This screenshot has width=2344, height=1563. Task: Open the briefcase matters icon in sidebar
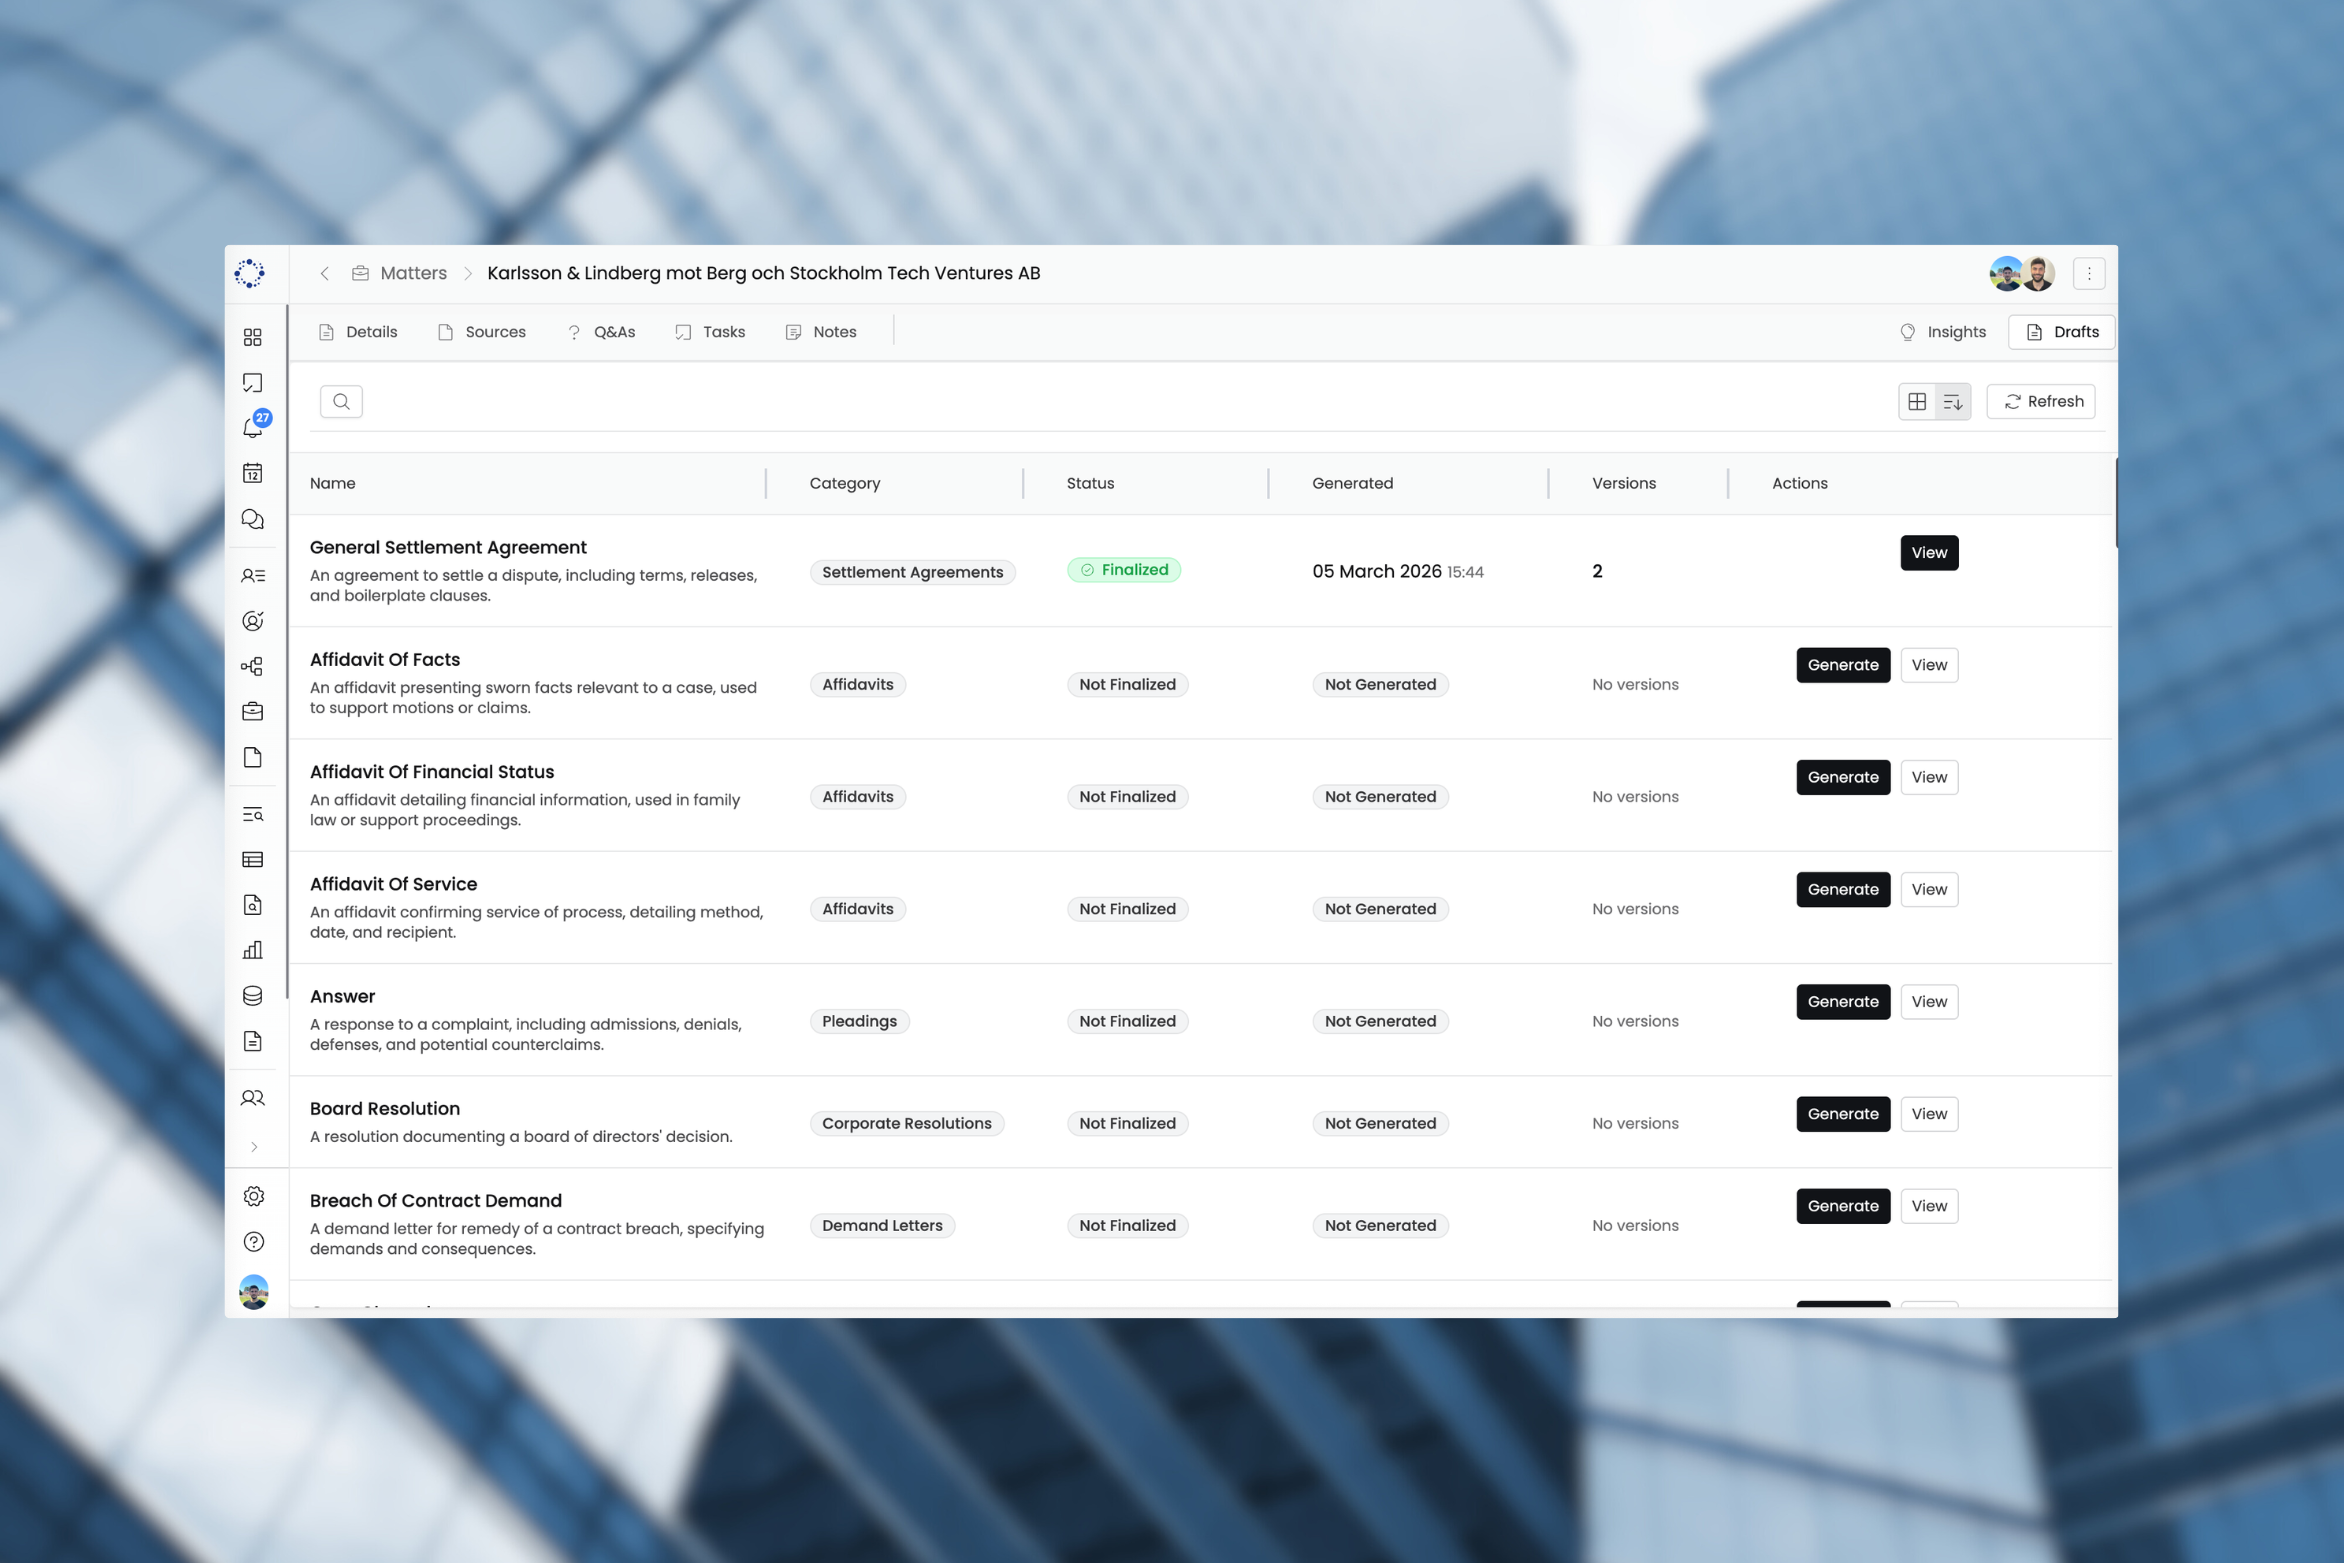(253, 711)
